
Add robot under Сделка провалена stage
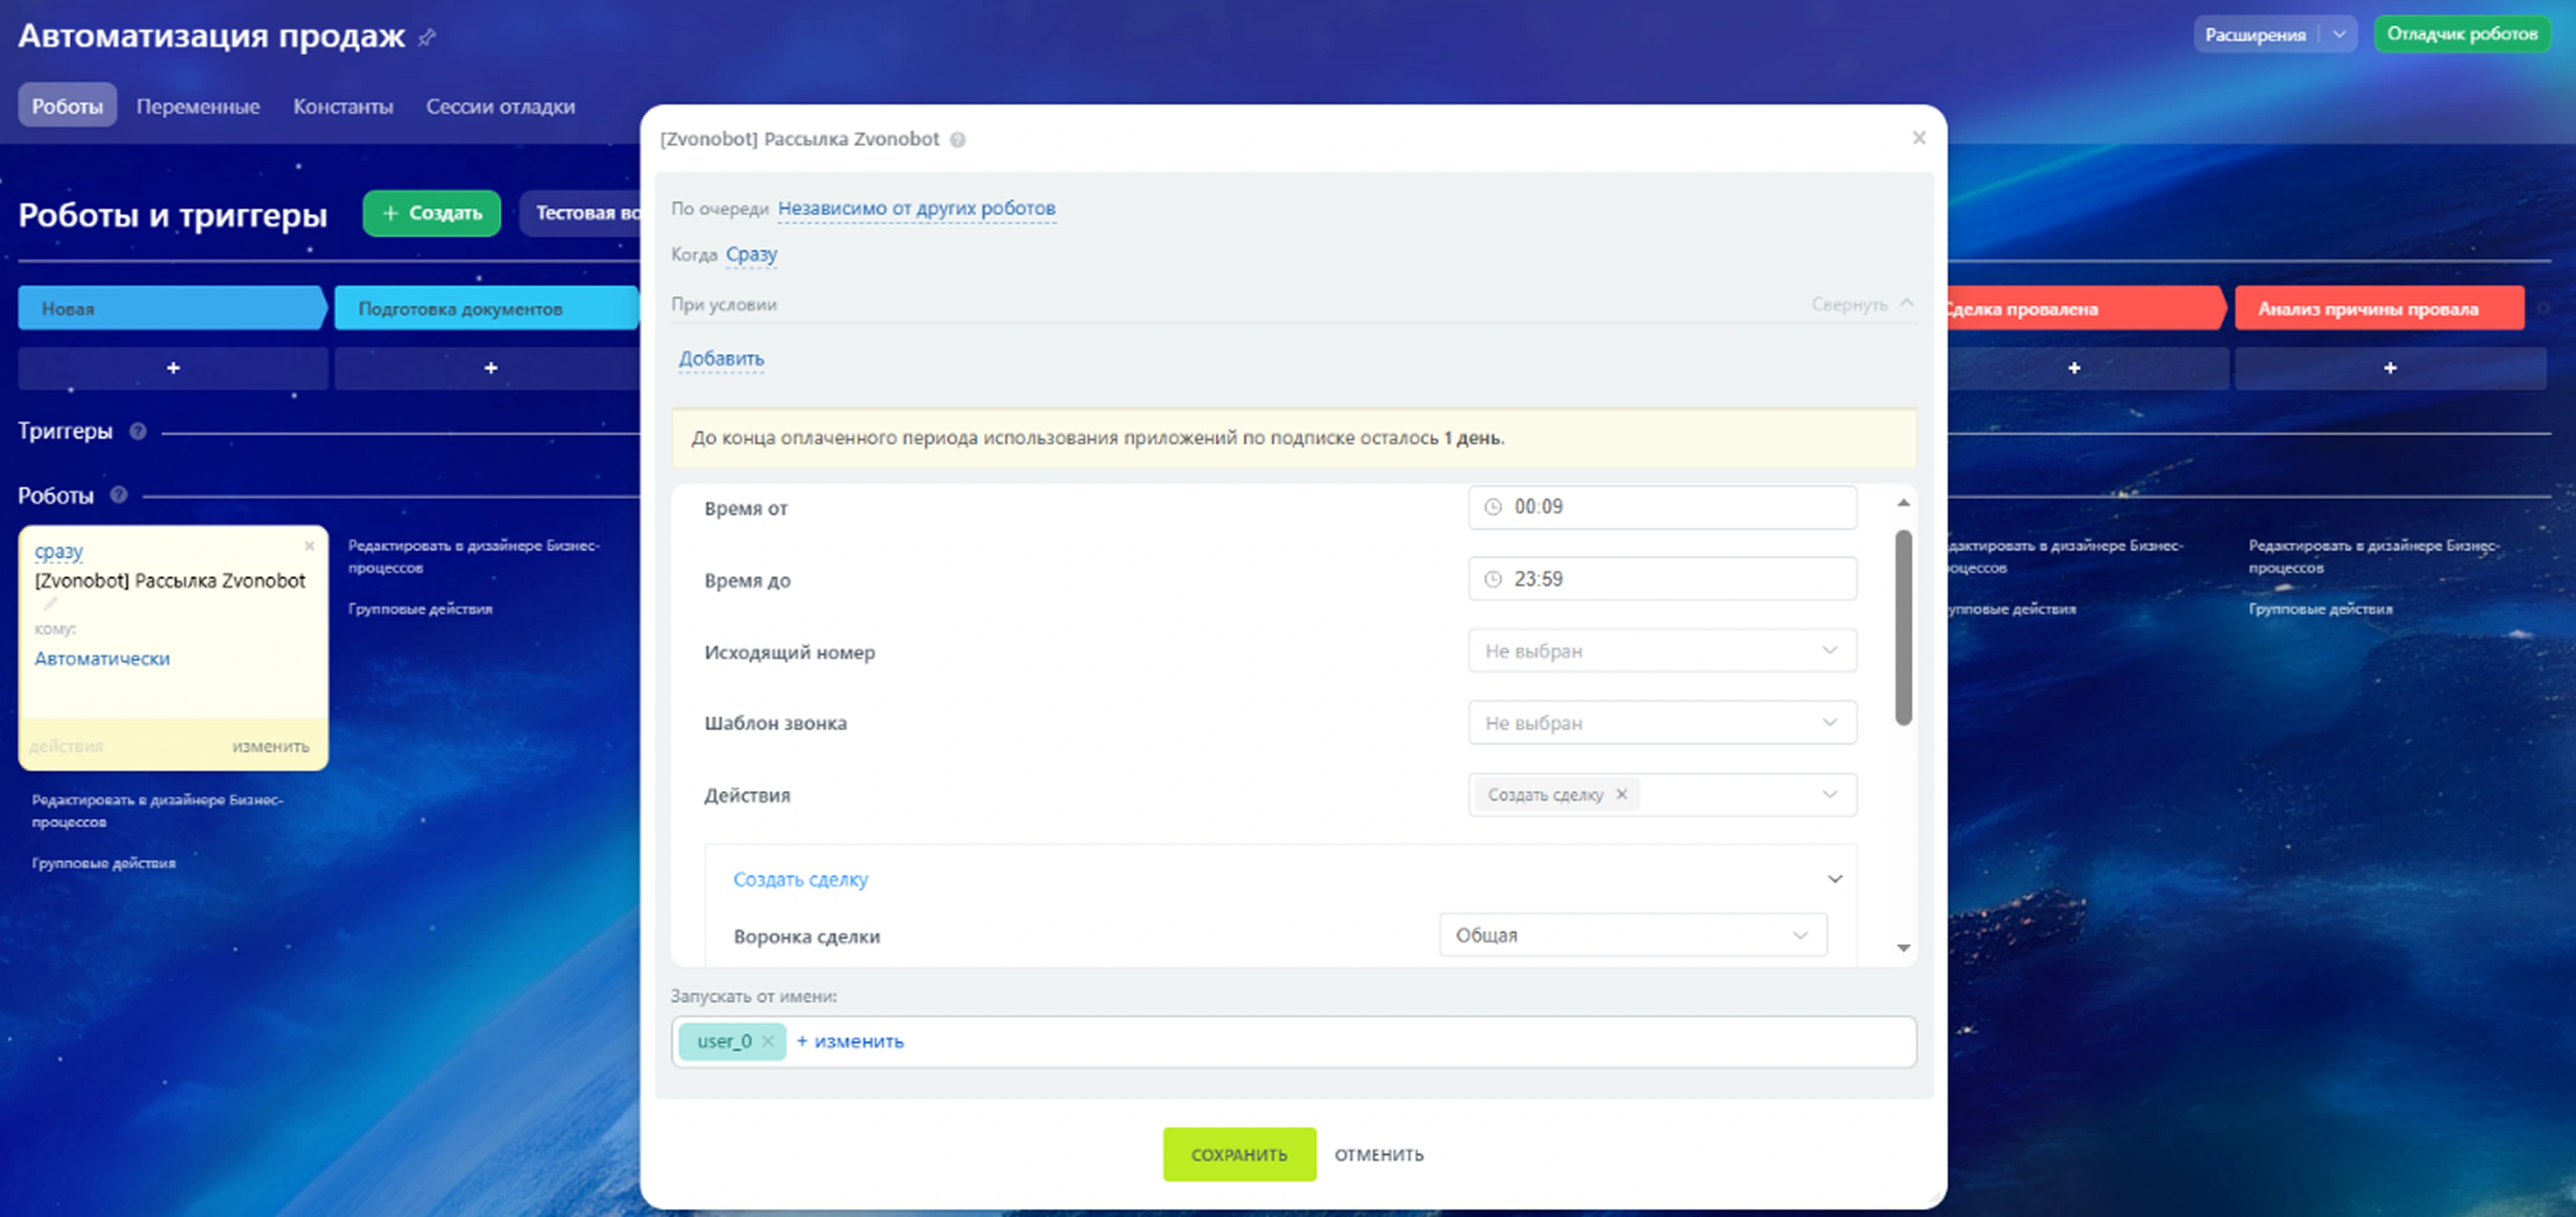2074,368
